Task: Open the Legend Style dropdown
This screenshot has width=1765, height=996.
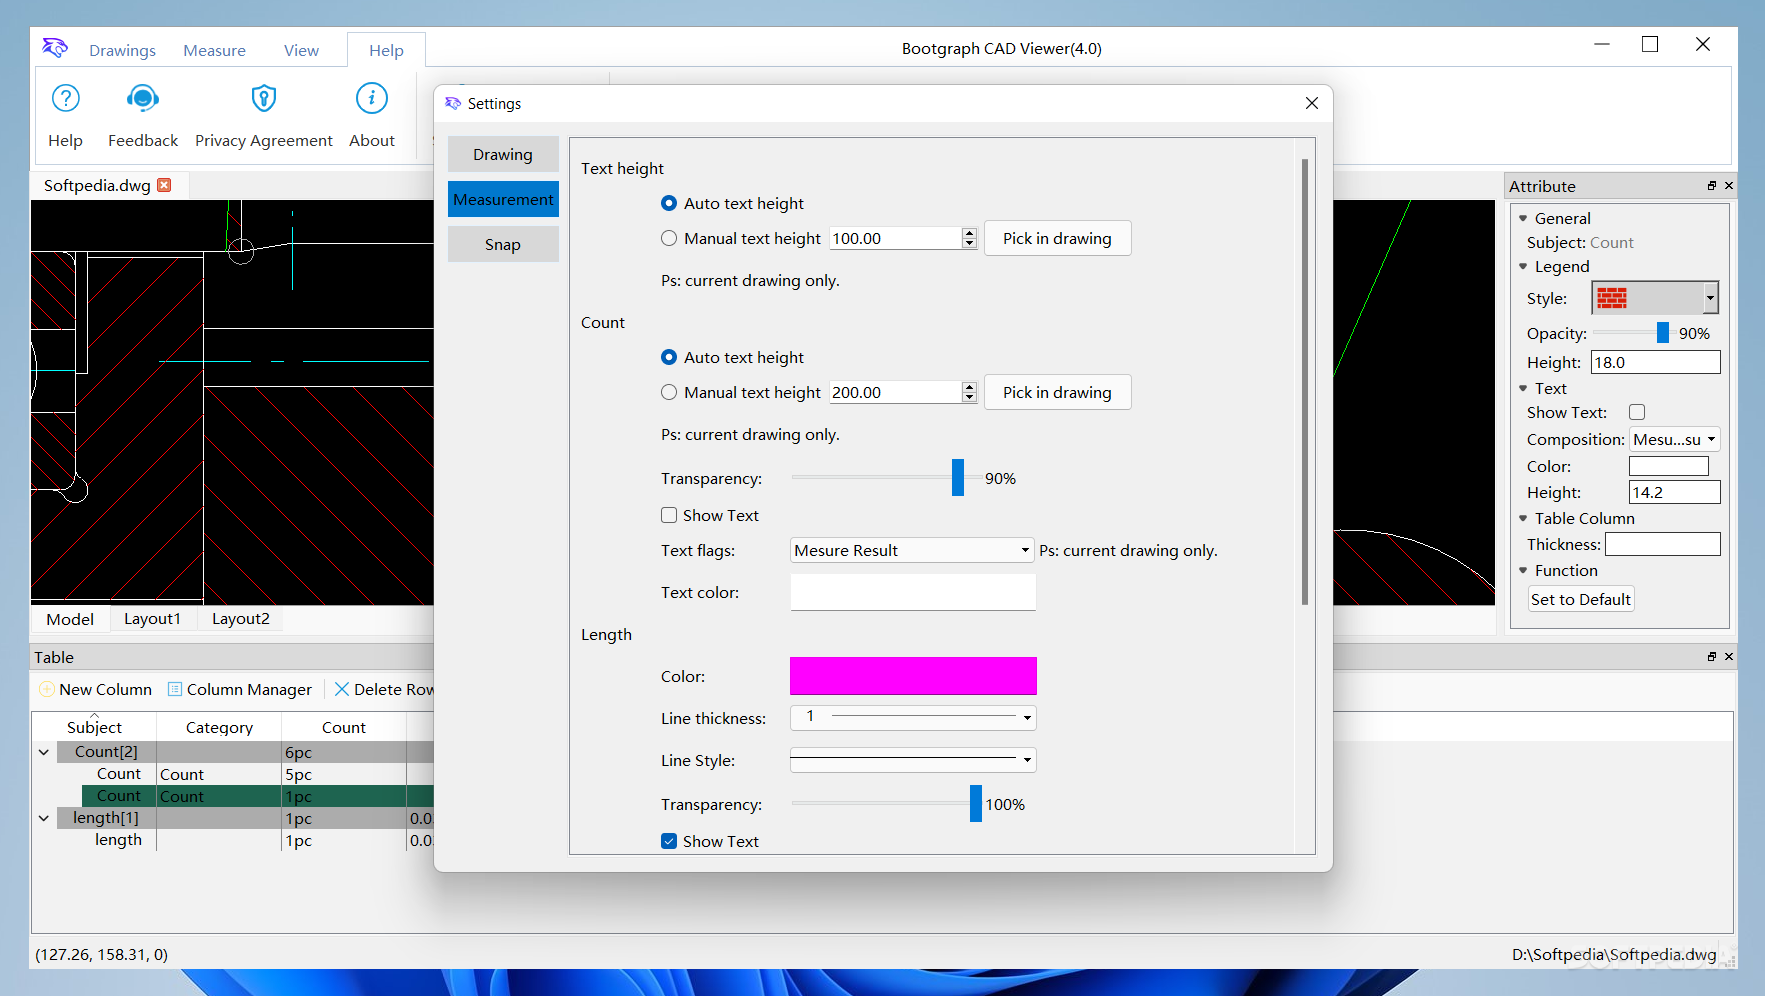Action: click(x=1655, y=298)
